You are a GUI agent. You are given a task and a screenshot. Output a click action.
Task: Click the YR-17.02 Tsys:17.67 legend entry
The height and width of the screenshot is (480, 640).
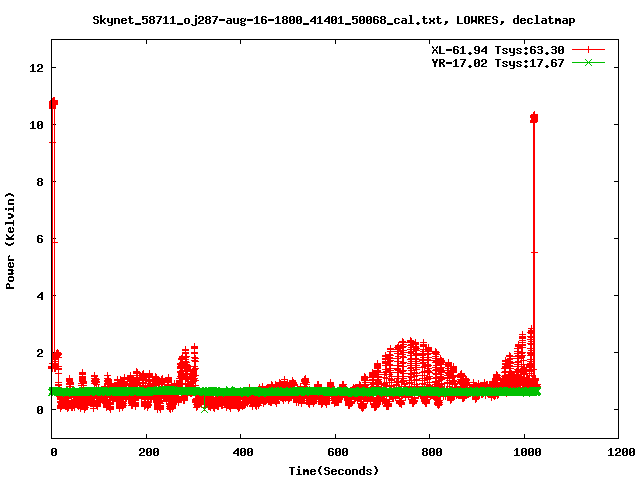tap(498, 63)
